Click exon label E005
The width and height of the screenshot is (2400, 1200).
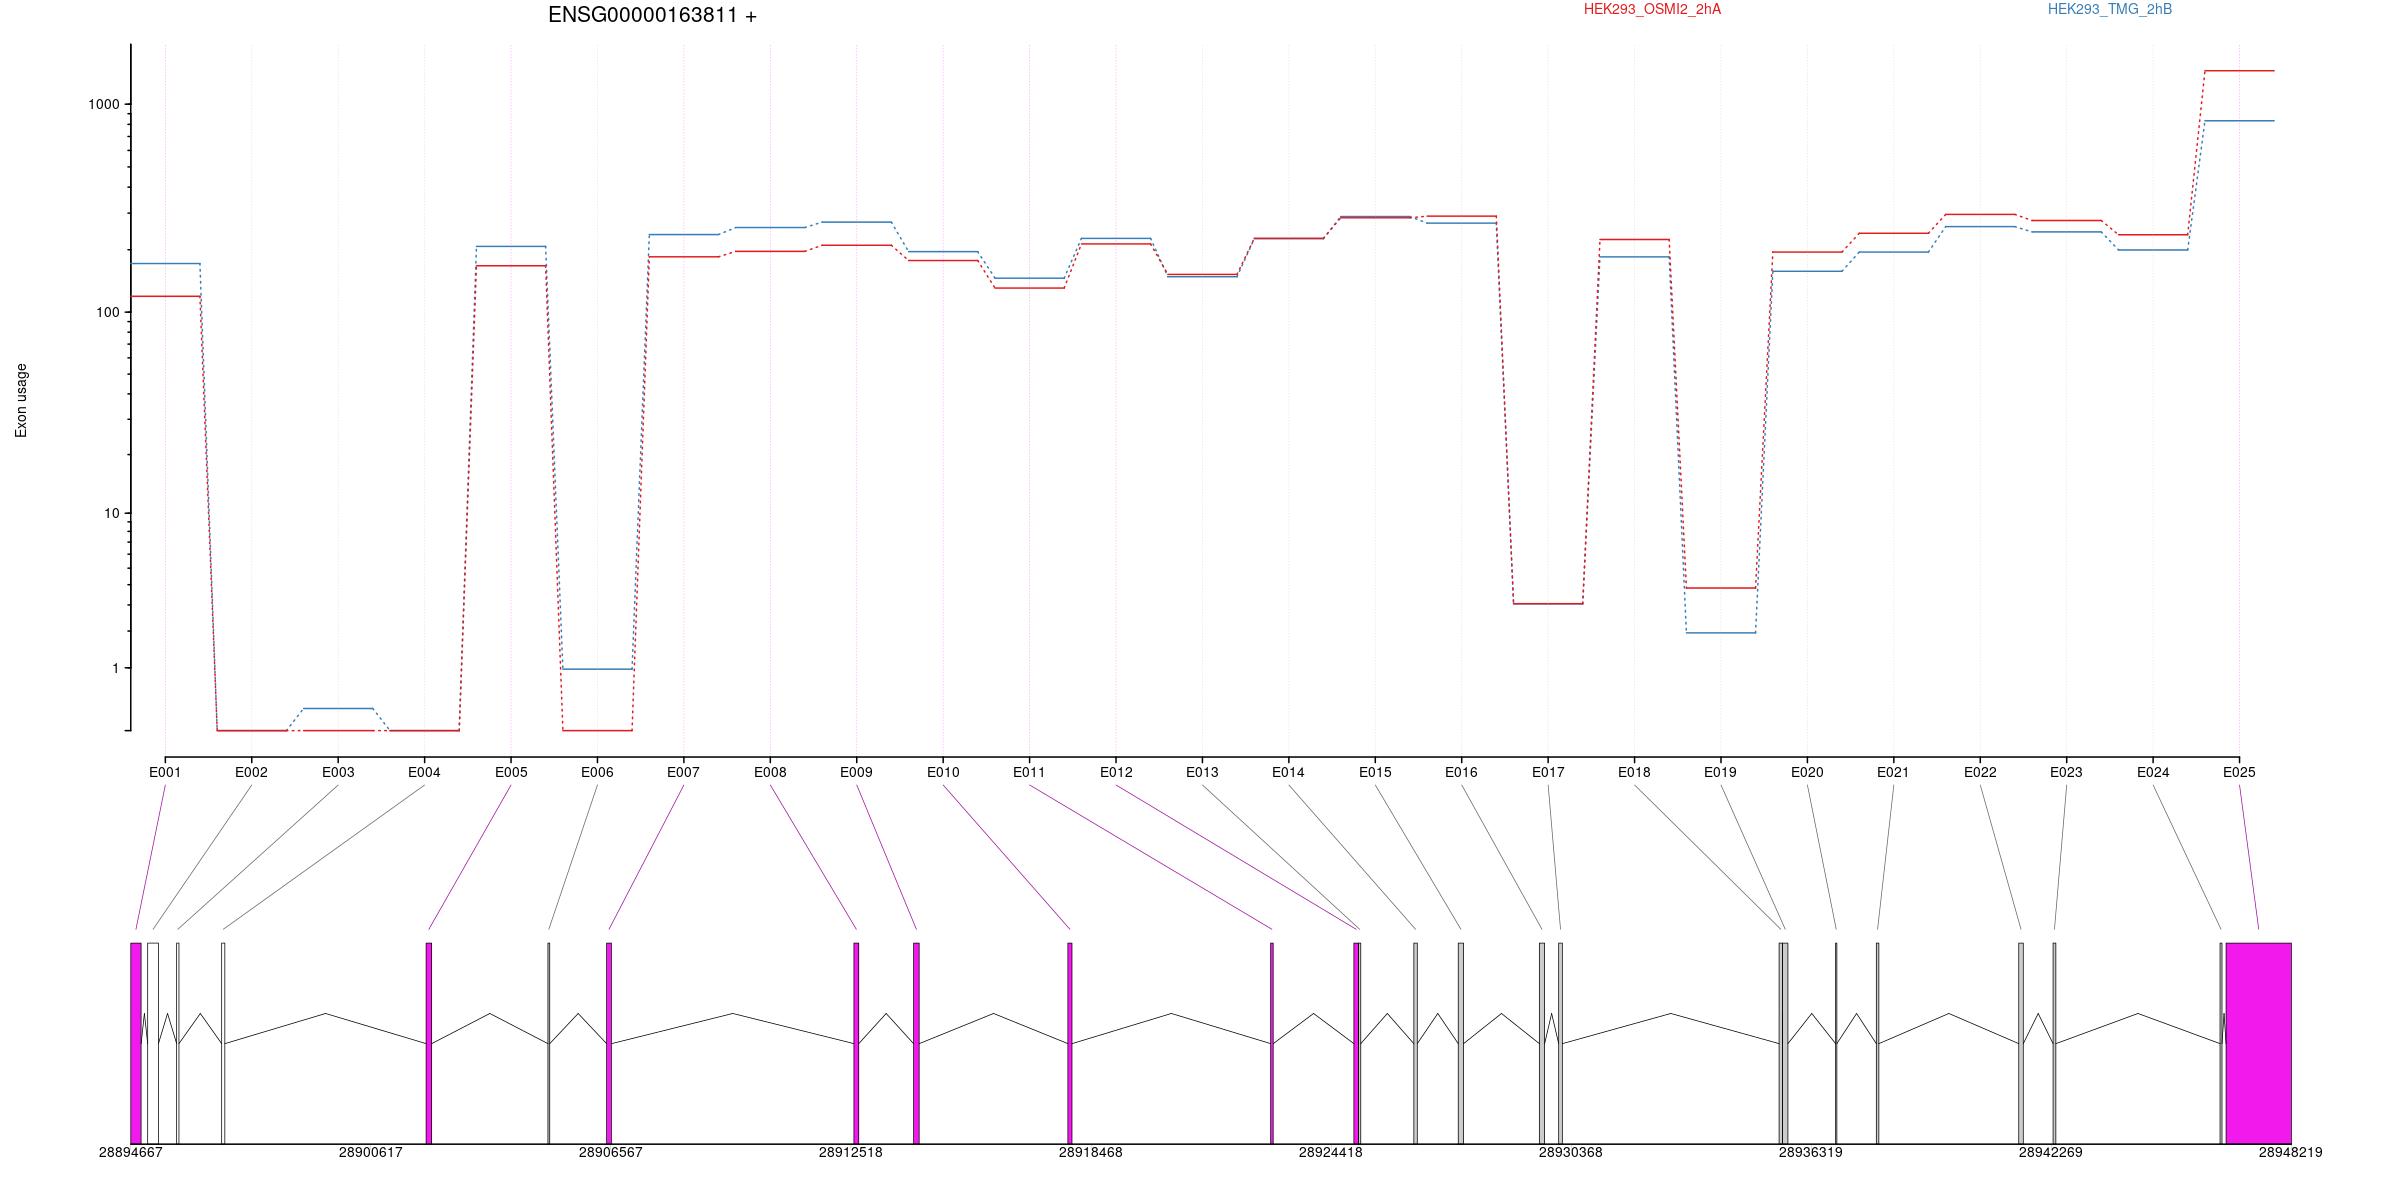tap(511, 773)
